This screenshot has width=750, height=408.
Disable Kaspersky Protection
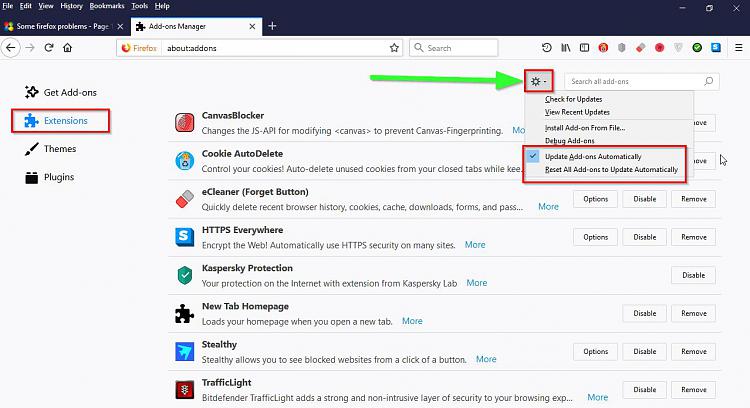click(x=694, y=275)
